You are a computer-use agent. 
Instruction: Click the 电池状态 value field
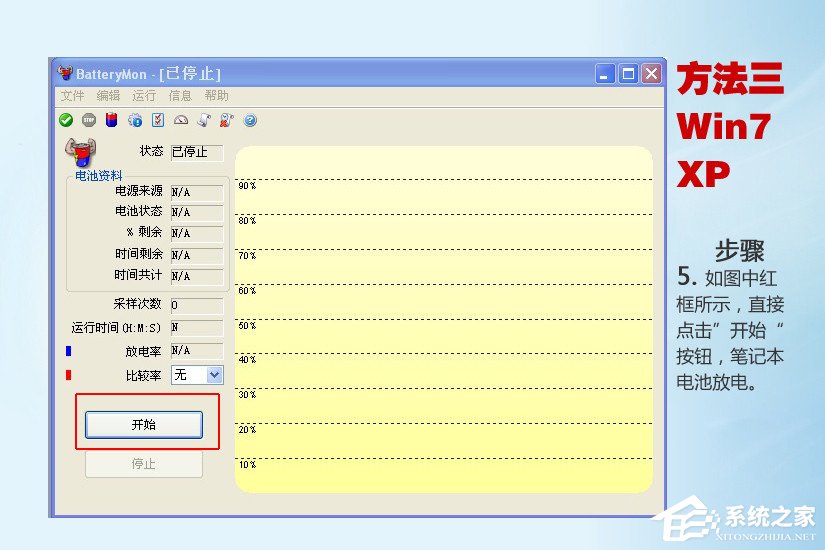(x=197, y=213)
